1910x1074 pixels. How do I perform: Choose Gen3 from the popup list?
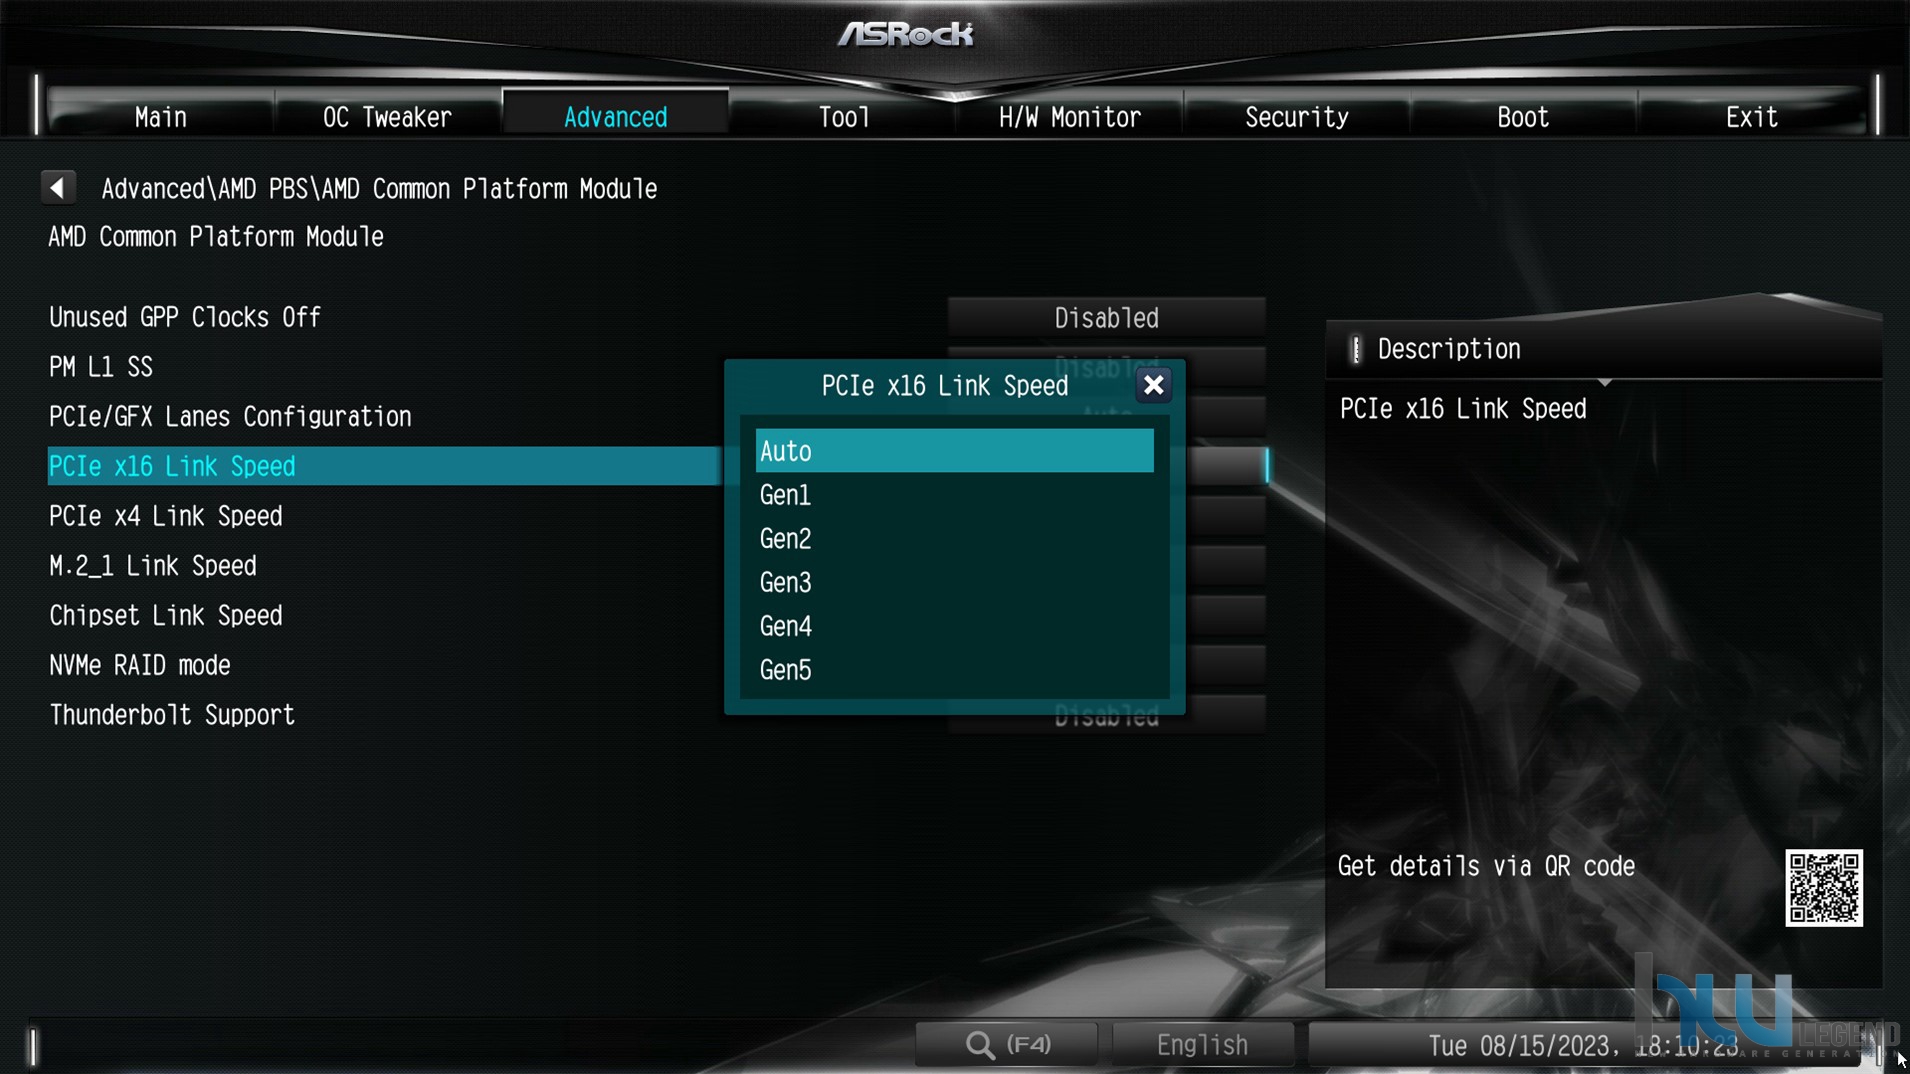(x=954, y=582)
